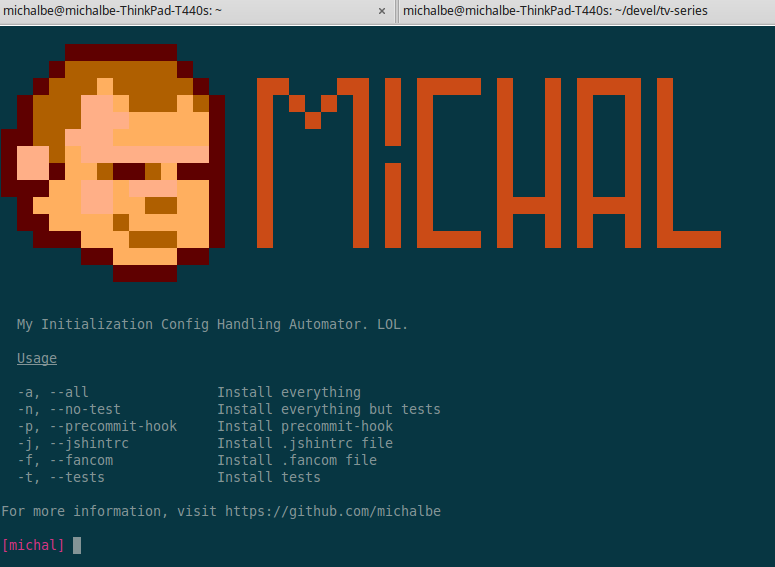Click the 'My Initialization Config Handling Automator. LOL.' line
Screen dimensions: 775x567
[x=213, y=325]
